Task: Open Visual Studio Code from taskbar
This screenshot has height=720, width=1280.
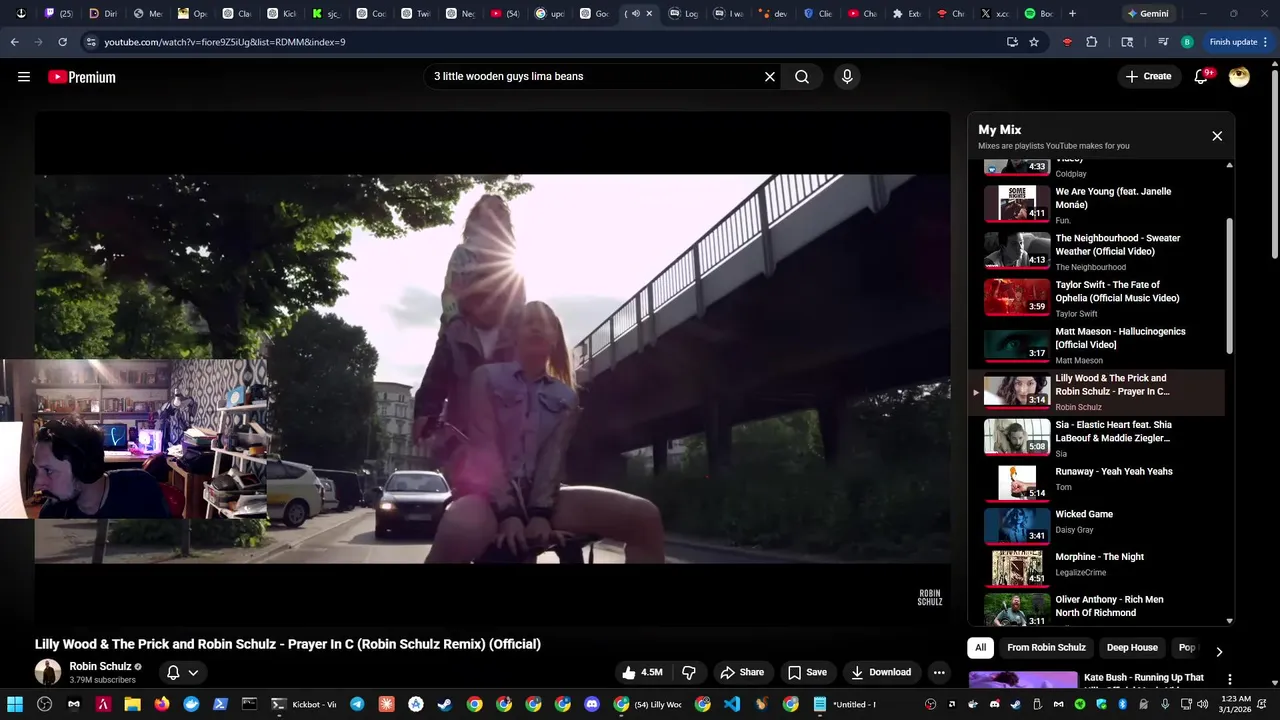Action: (x=732, y=704)
